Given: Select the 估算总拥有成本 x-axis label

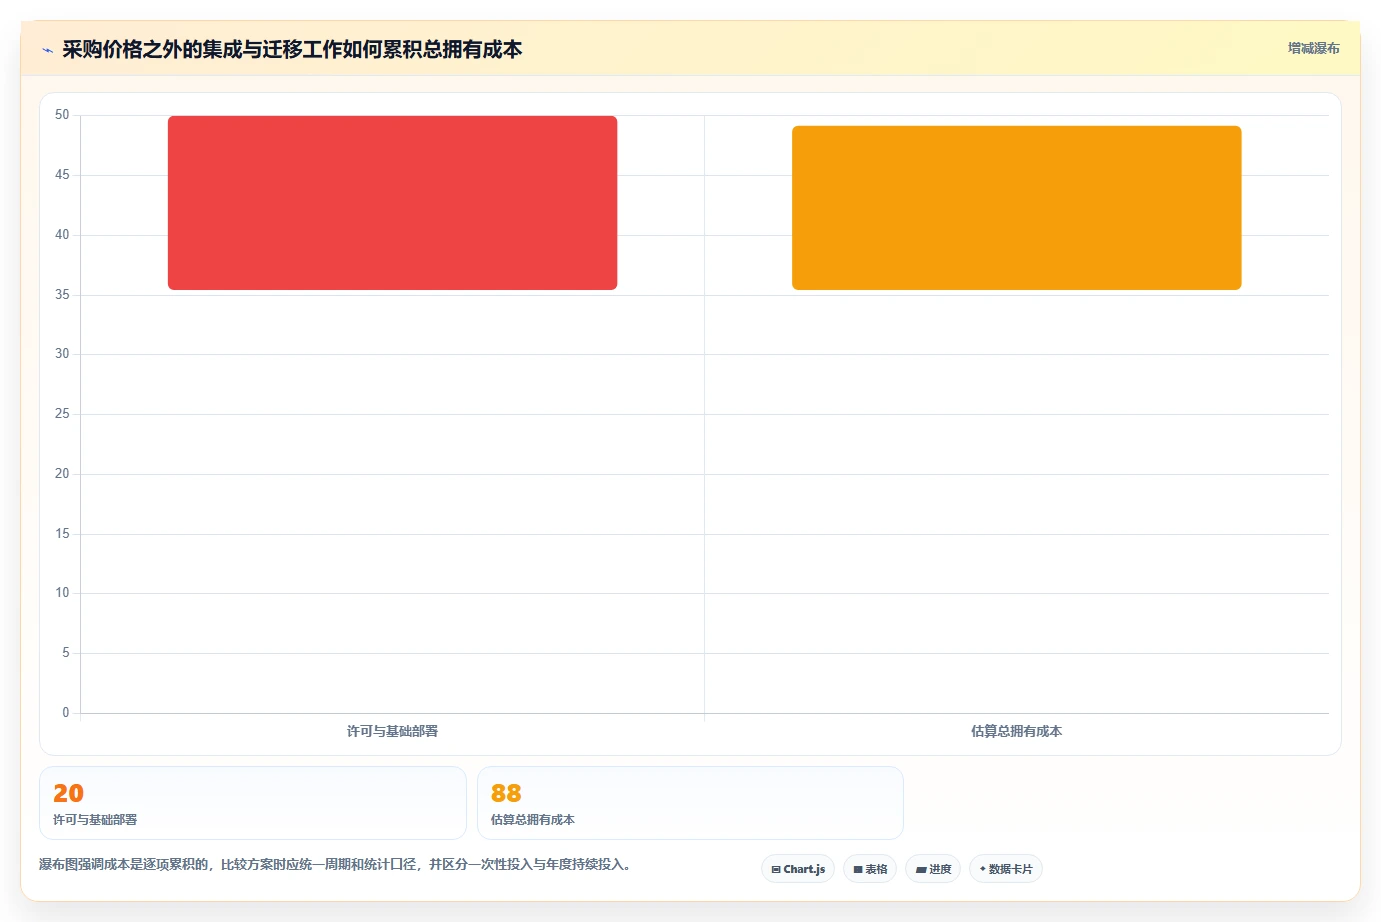Looking at the screenshot, I should 1016,731.
